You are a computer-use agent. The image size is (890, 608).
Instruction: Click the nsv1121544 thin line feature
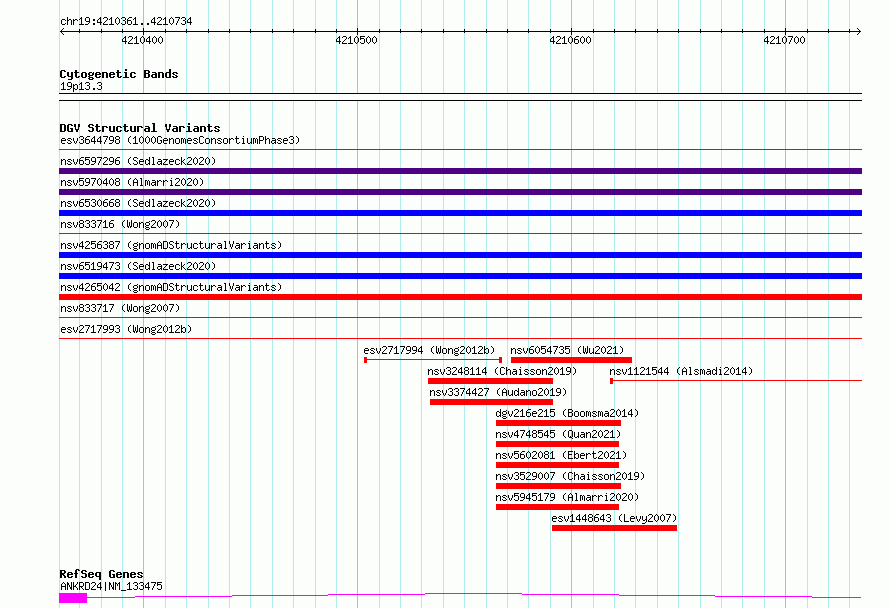(736, 381)
